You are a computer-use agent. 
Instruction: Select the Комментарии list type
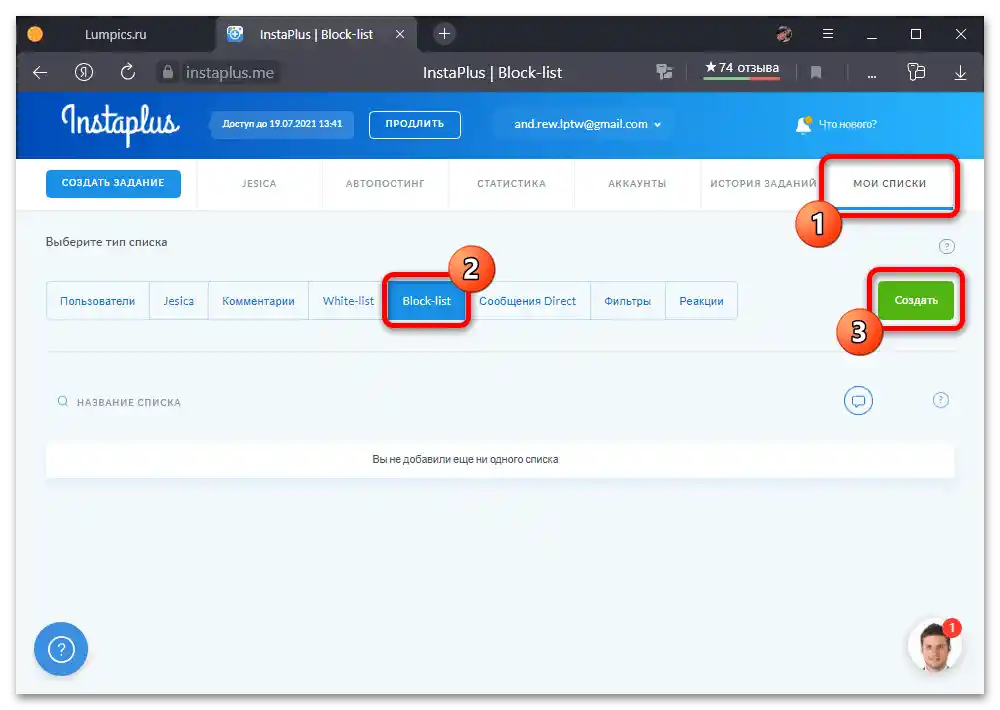pyautogui.click(x=258, y=300)
